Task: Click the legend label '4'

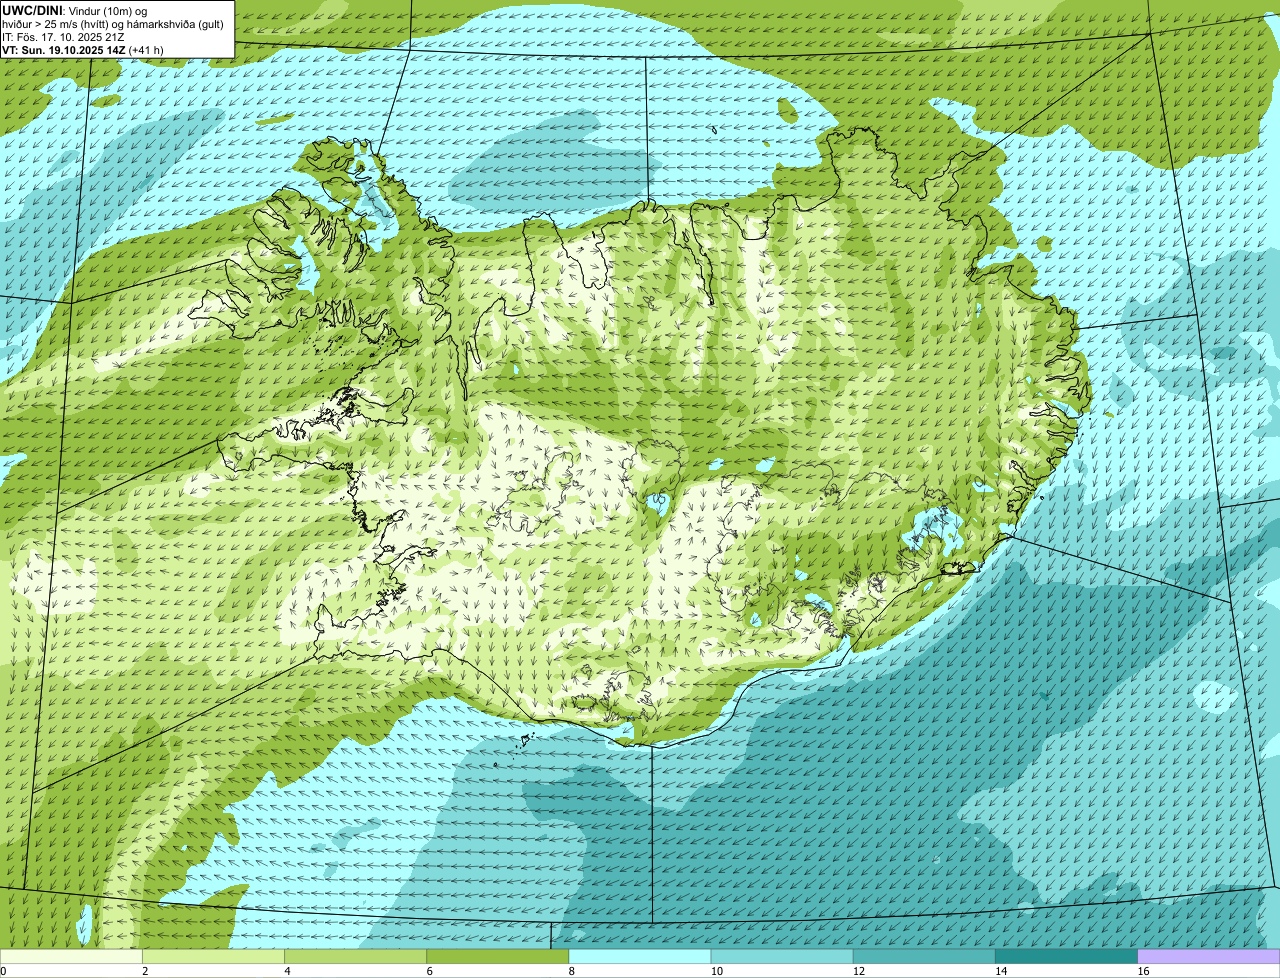Action: click(x=288, y=971)
